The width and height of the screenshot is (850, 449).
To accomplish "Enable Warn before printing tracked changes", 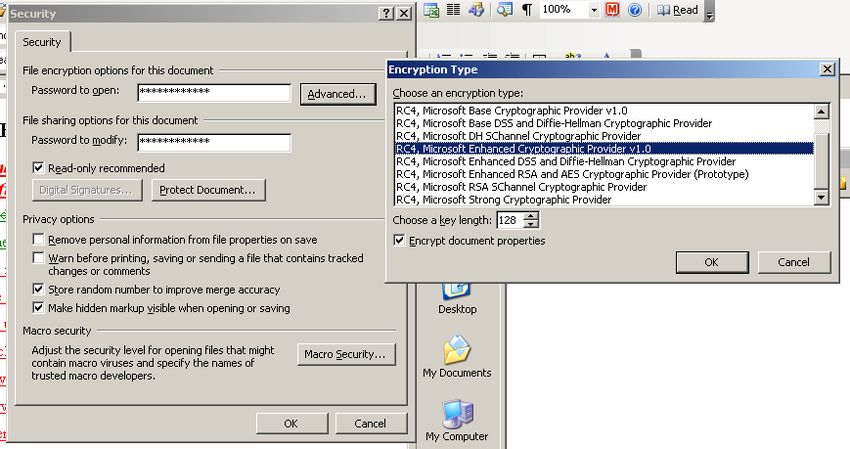I will click(x=38, y=258).
